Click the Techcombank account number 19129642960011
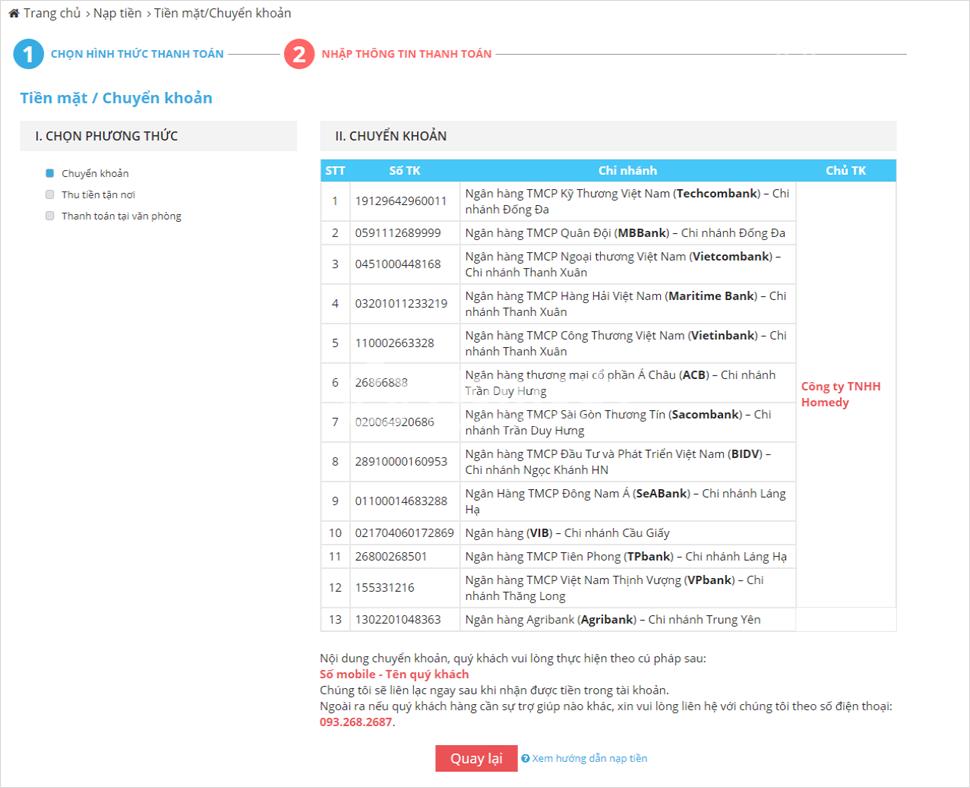This screenshot has width=970, height=788. click(x=401, y=201)
